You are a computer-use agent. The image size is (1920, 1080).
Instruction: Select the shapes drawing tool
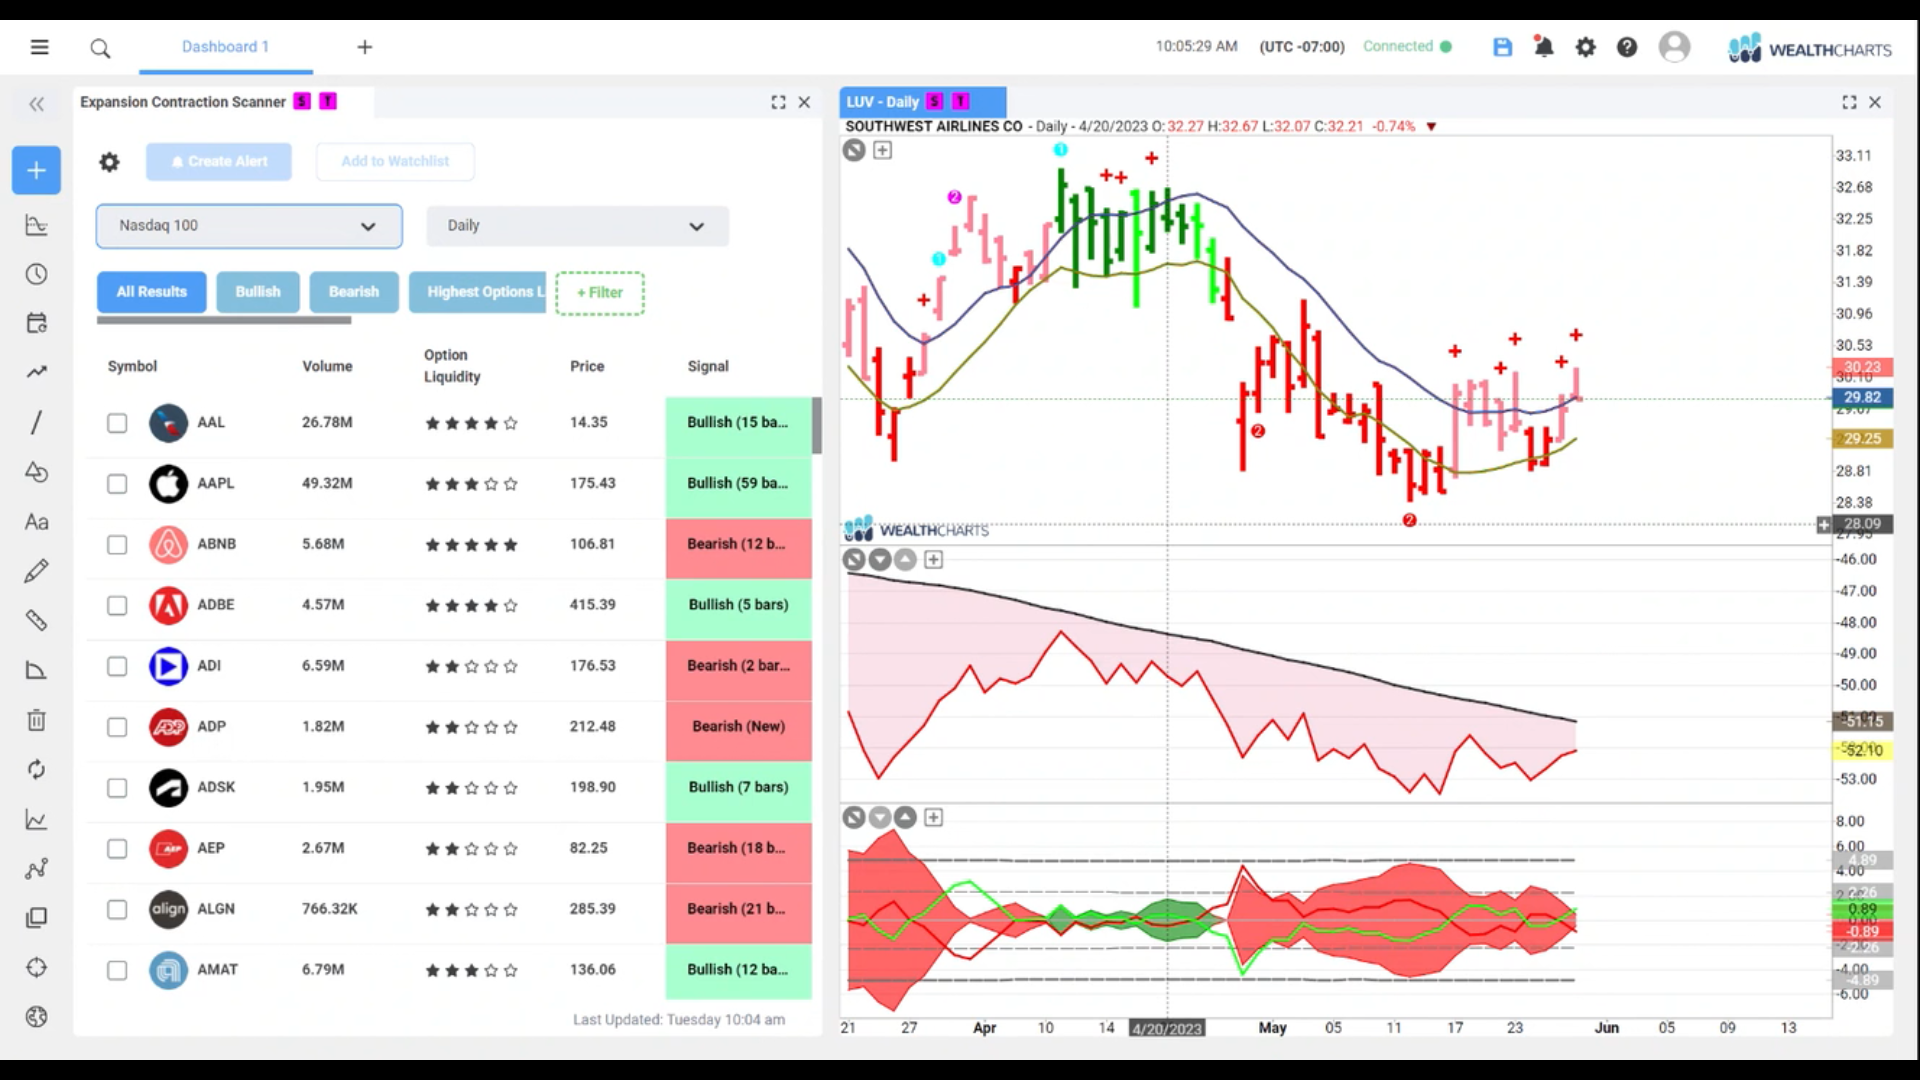36,472
